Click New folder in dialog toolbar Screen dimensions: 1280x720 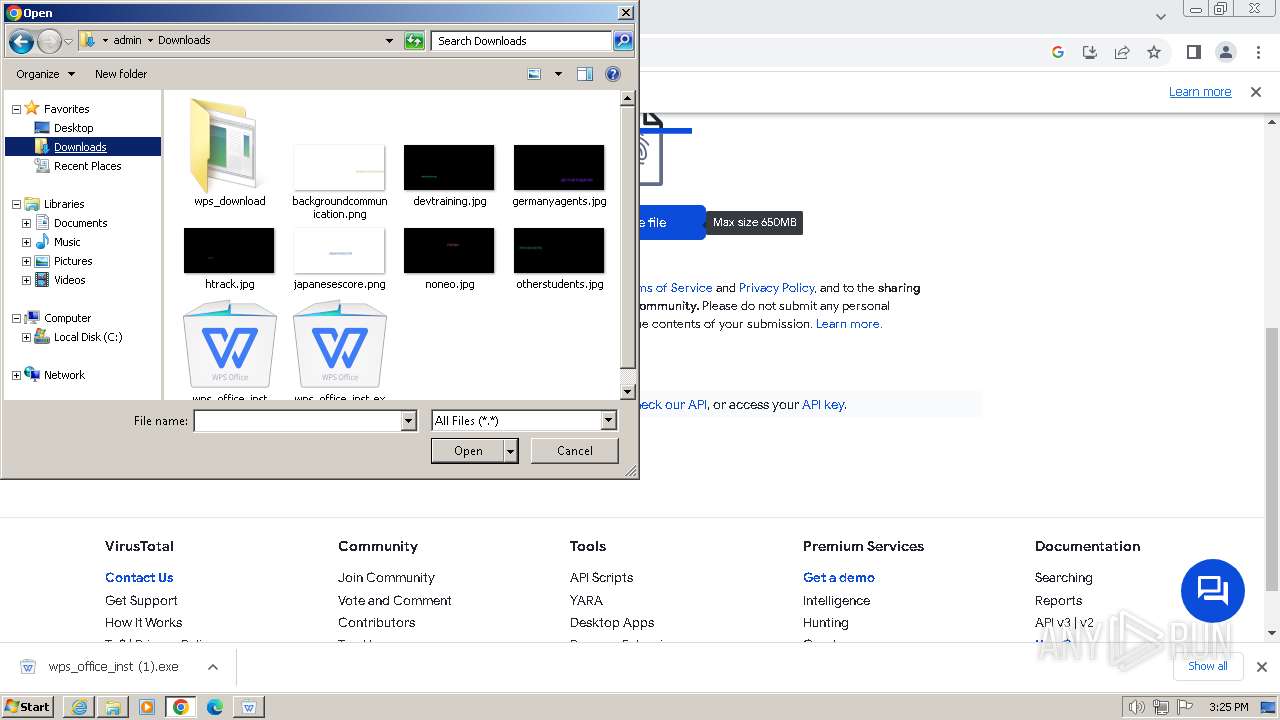(121, 74)
